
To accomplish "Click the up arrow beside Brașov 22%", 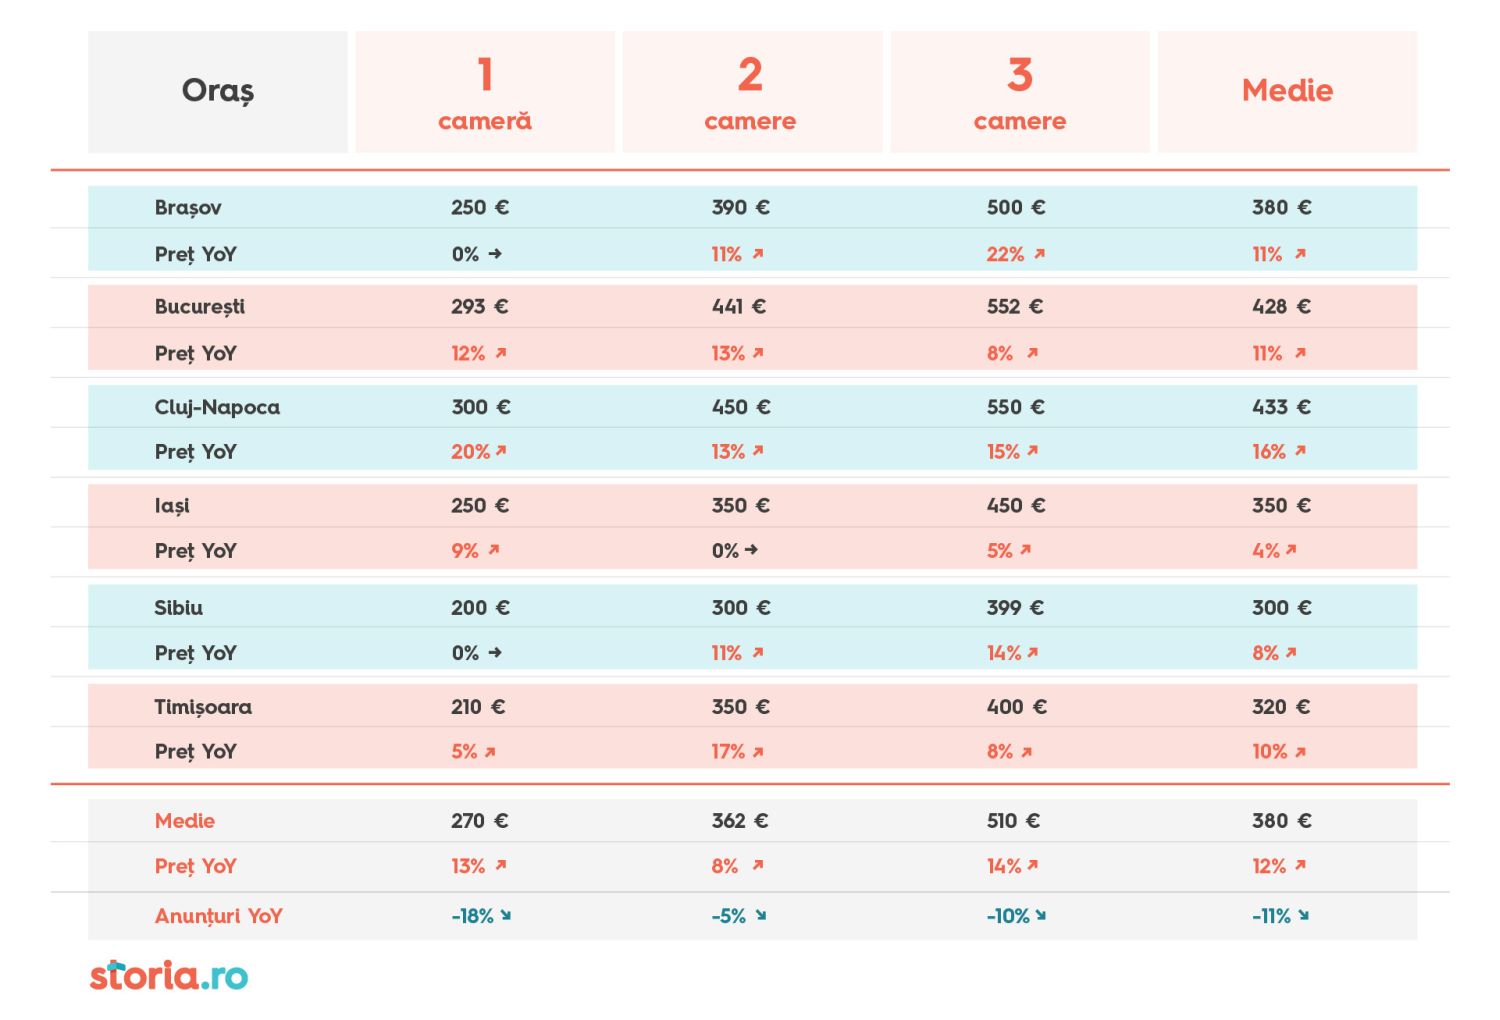I will click(1039, 254).
